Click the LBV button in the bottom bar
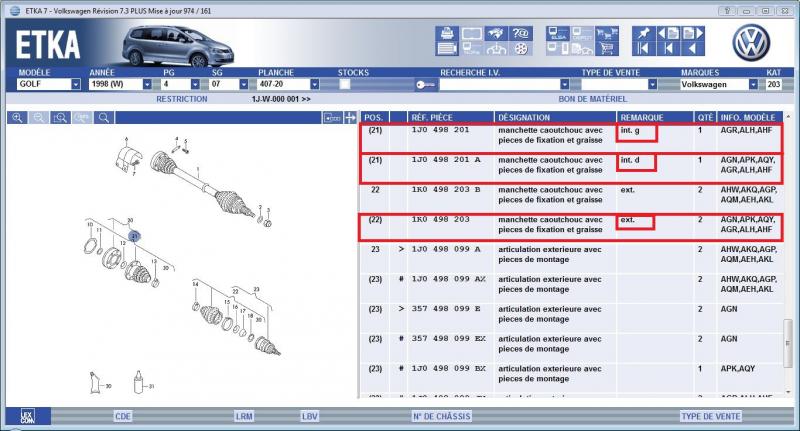This screenshot has height=431, width=800. 310,416
